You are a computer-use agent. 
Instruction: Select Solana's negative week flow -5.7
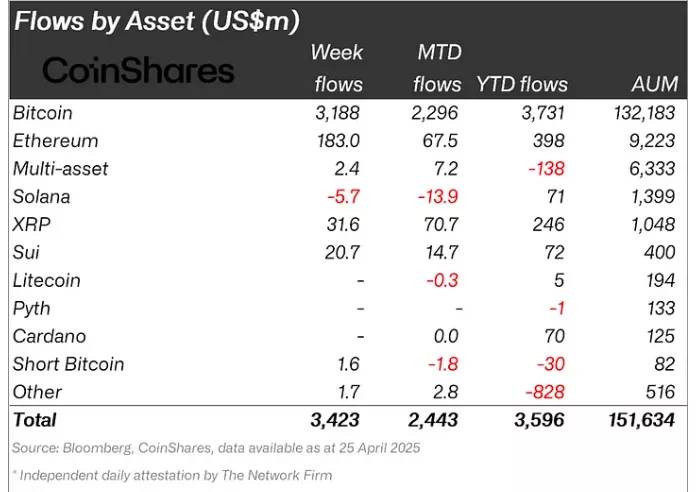pos(345,197)
